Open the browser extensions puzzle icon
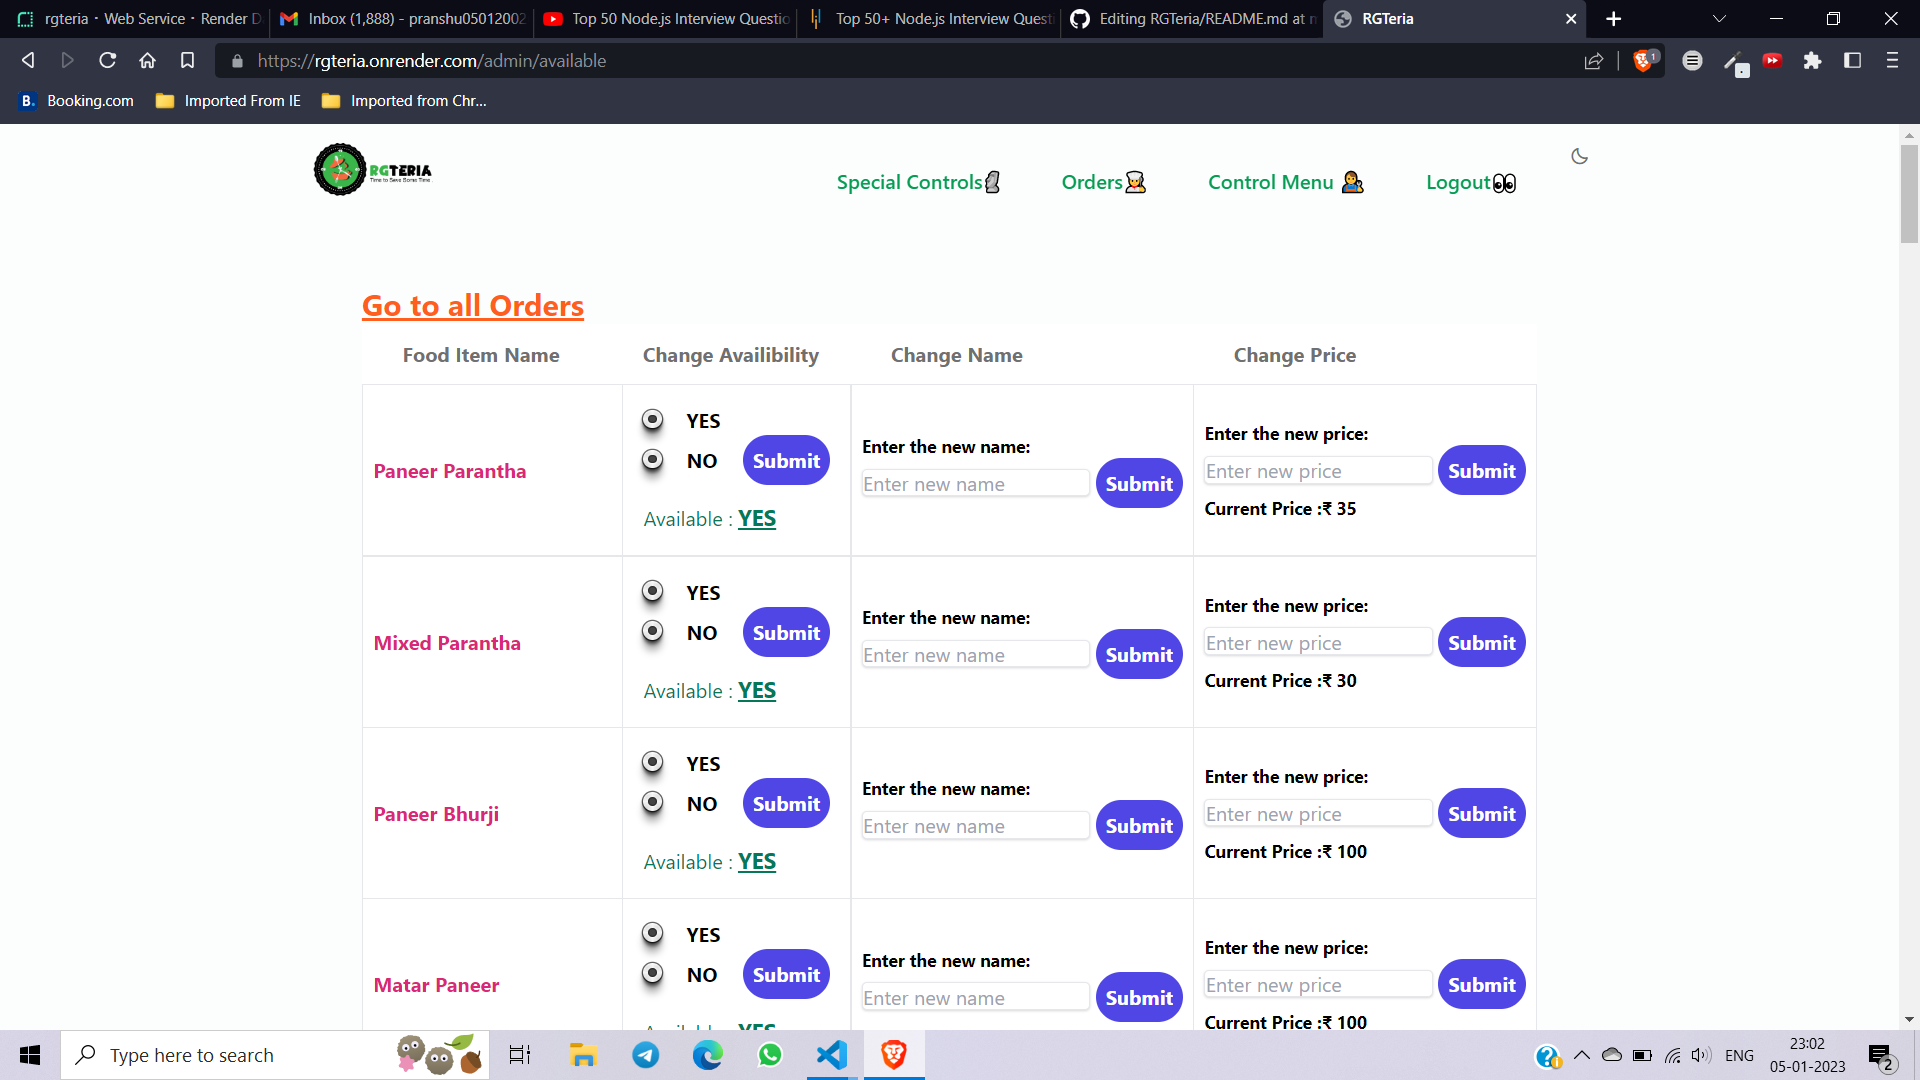The image size is (1920, 1080). point(1813,61)
